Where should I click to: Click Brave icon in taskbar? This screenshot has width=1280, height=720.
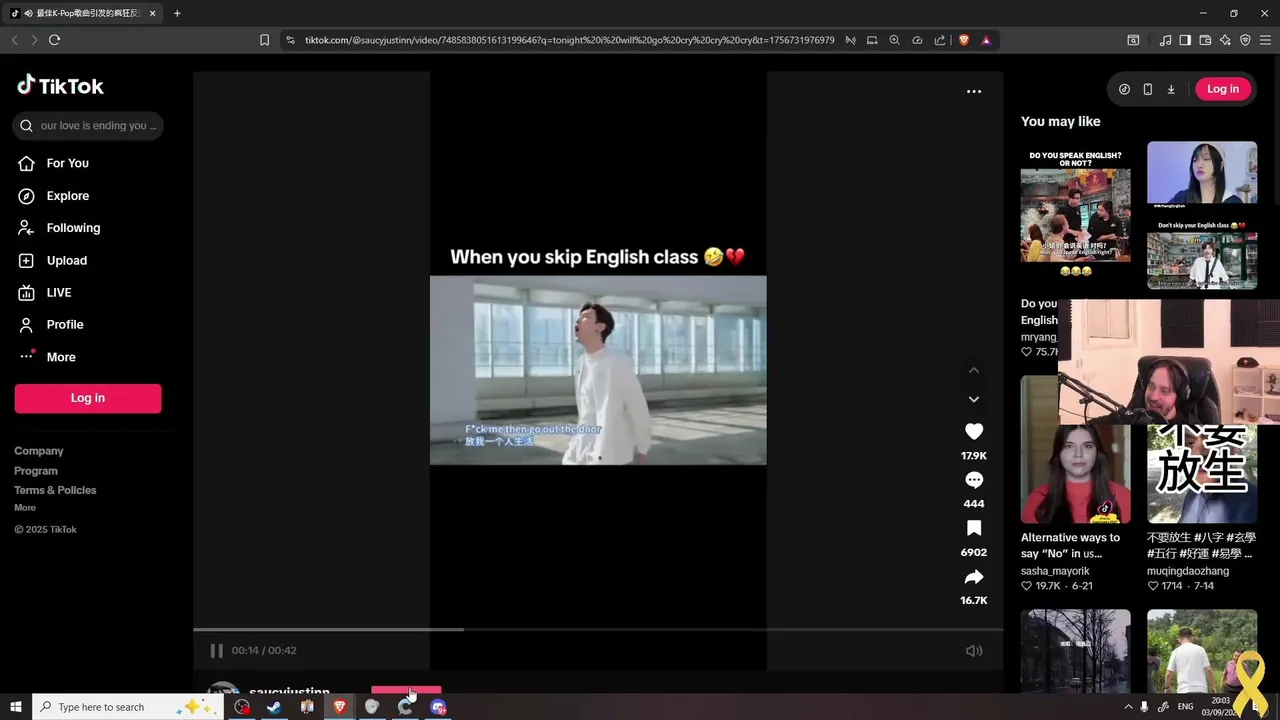[339, 707]
